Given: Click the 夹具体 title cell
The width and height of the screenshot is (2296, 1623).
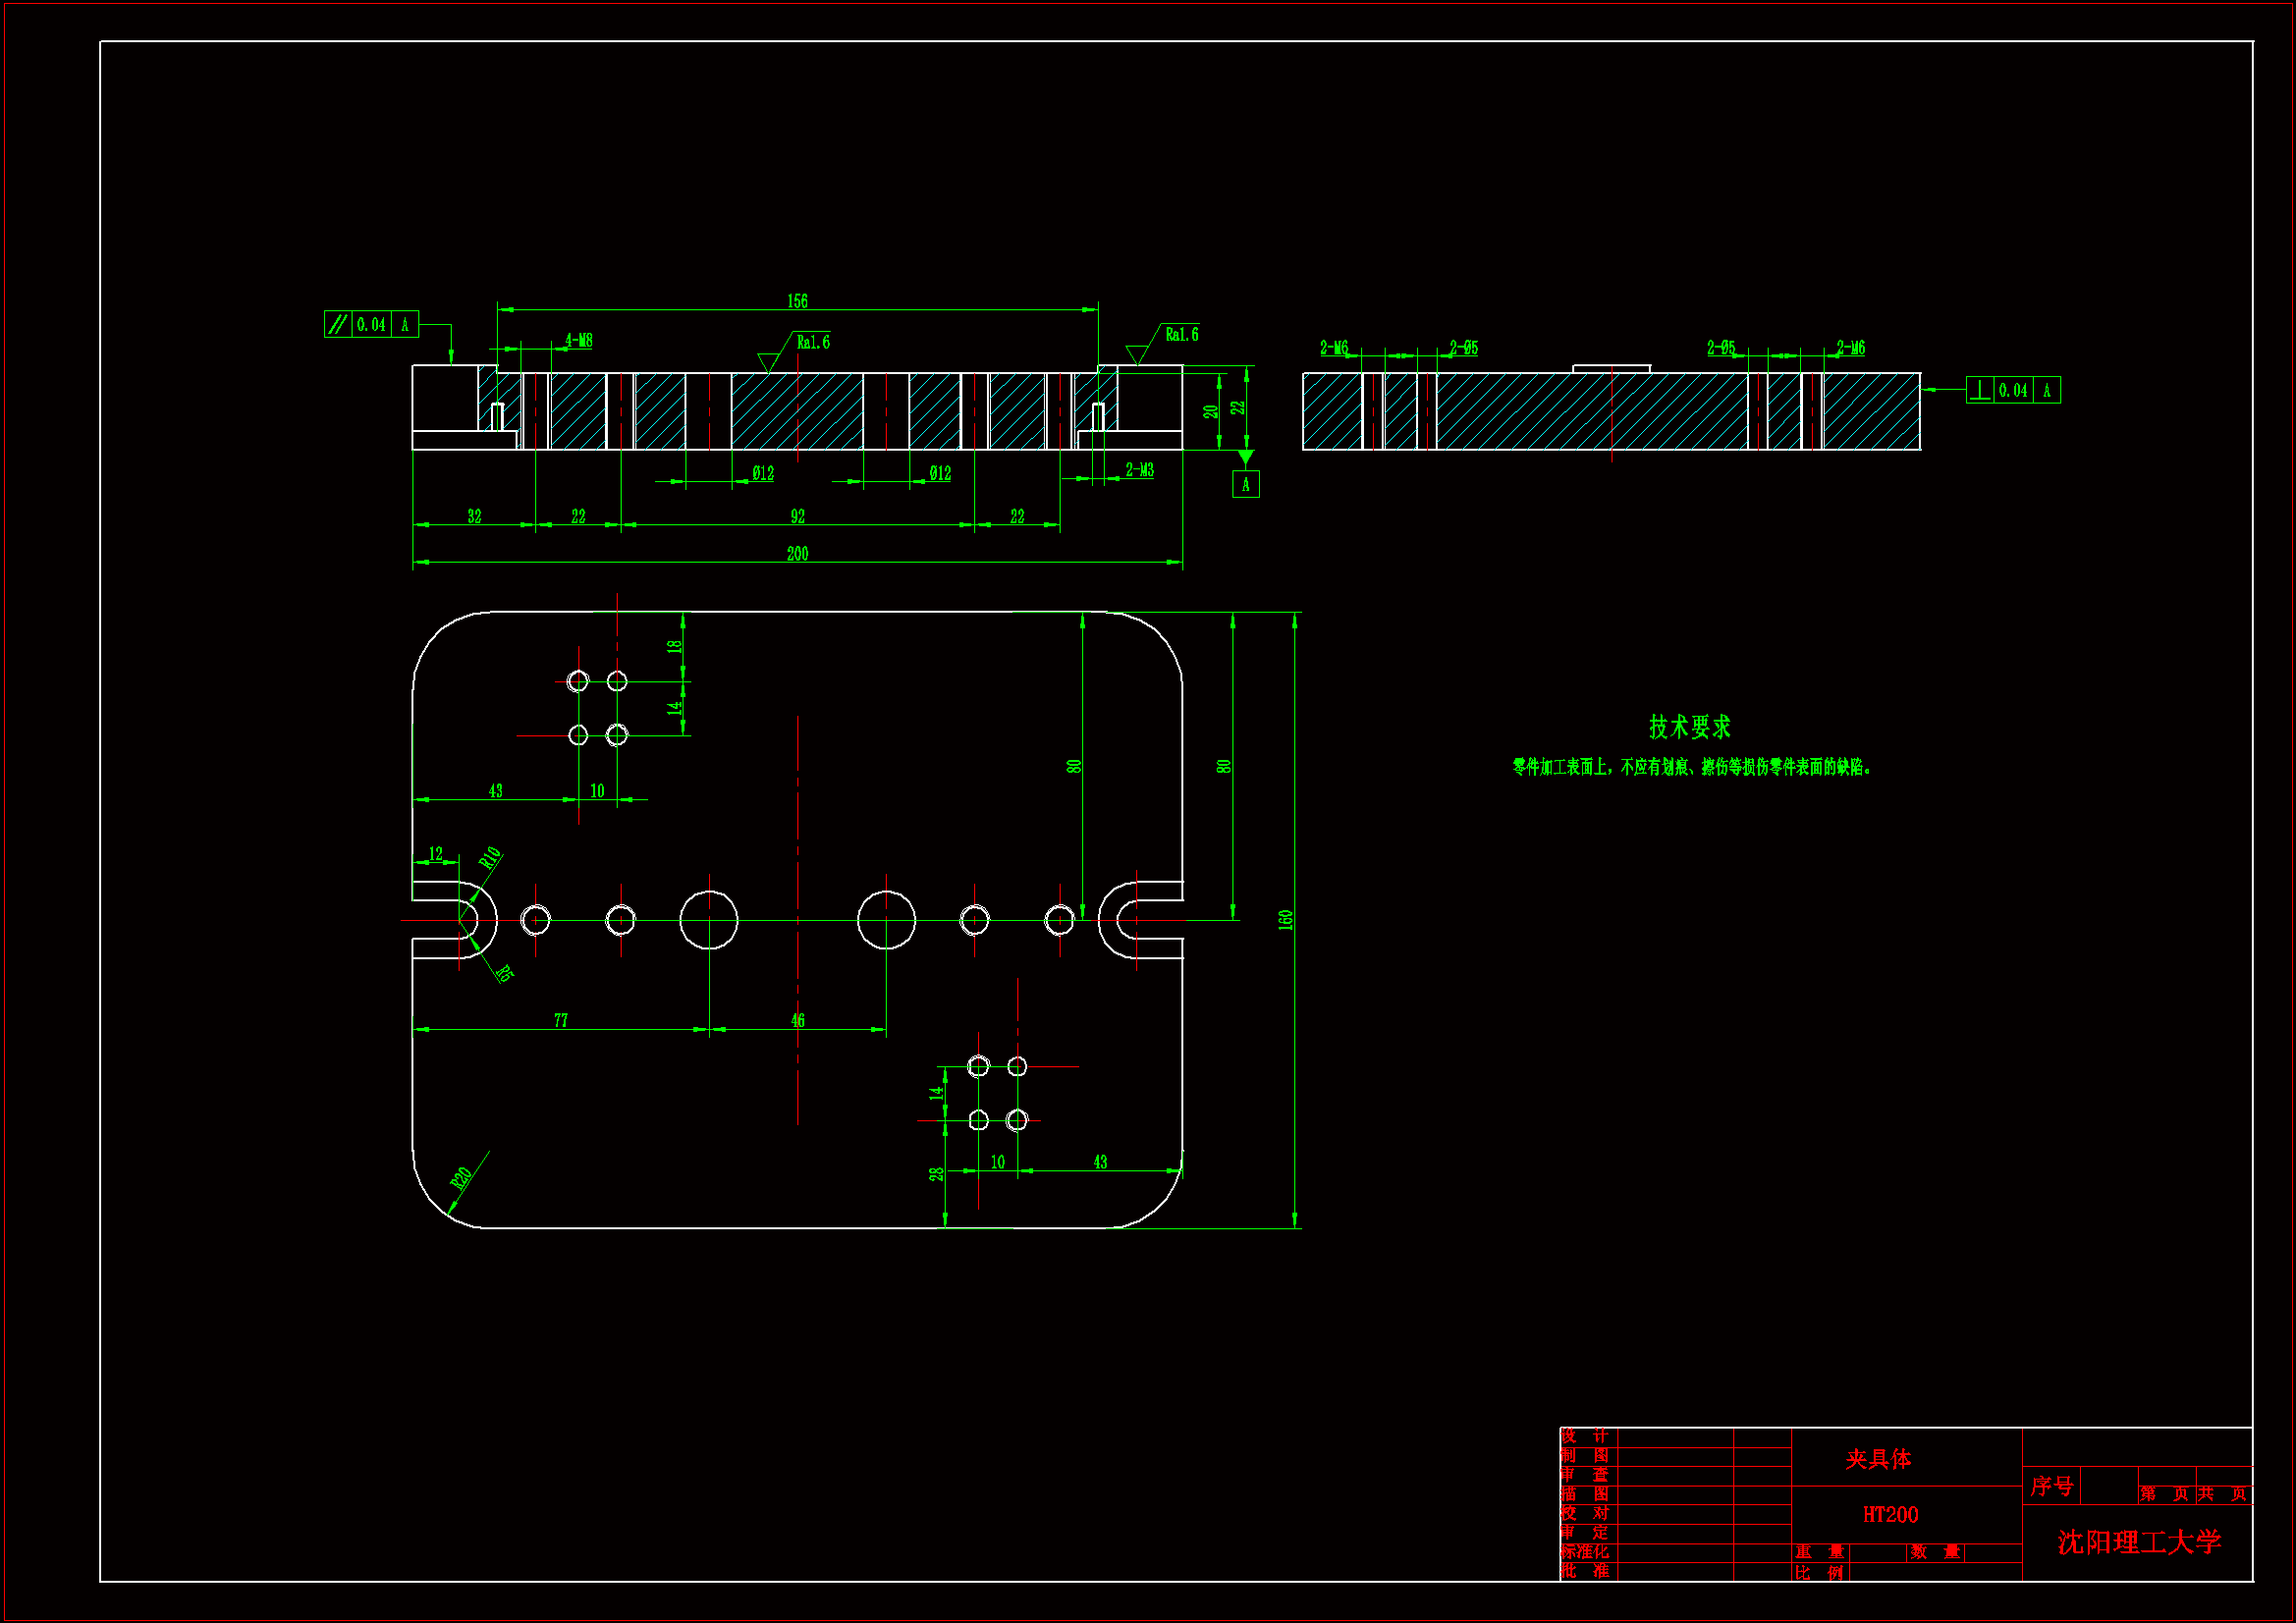Looking at the screenshot, I should point(1878,1458).
